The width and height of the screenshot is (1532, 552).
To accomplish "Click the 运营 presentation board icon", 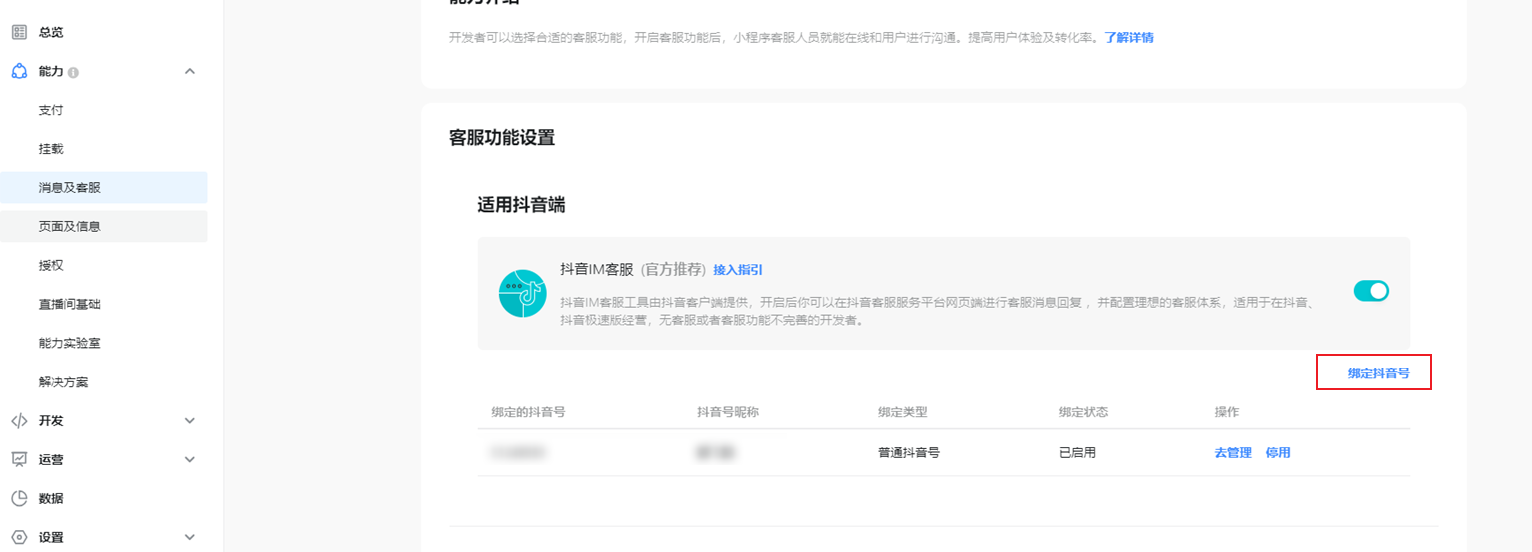I will 19,459.
